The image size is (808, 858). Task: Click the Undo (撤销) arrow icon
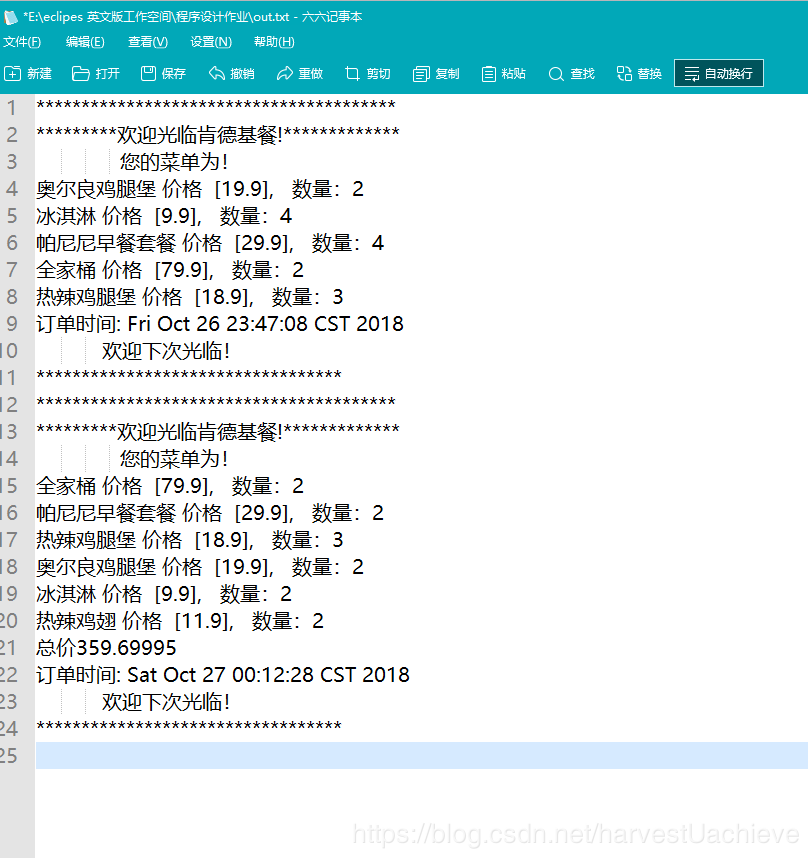click(x=217, y=73)
